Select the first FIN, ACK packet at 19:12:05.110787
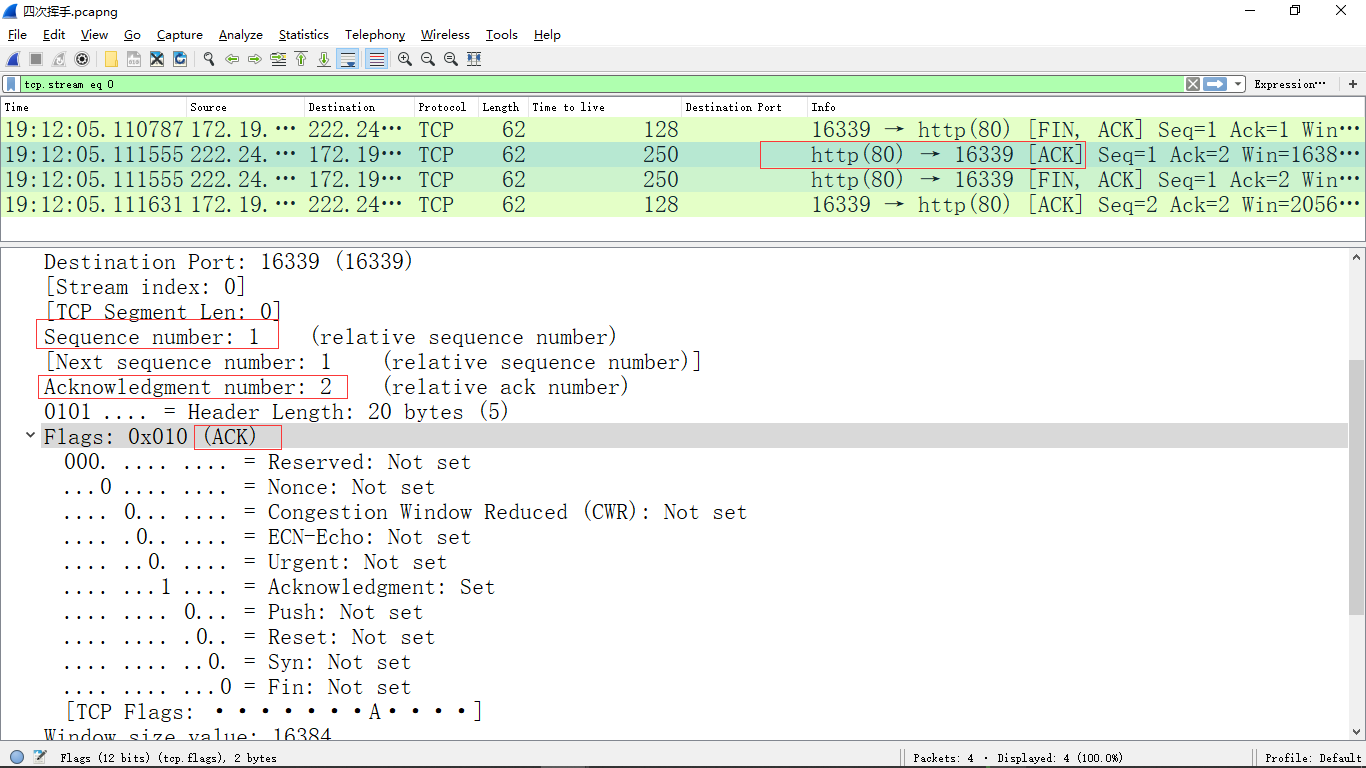 [x=683, y=129]
